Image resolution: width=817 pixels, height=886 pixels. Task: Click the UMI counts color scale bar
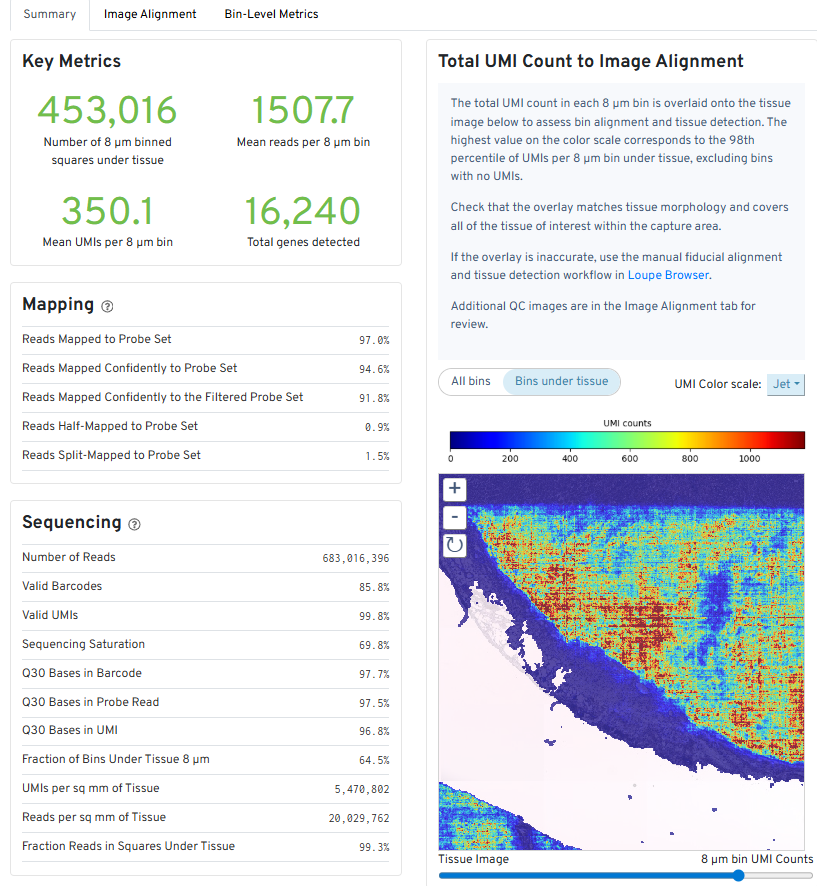pyautogui.click(x=625, y=439)
